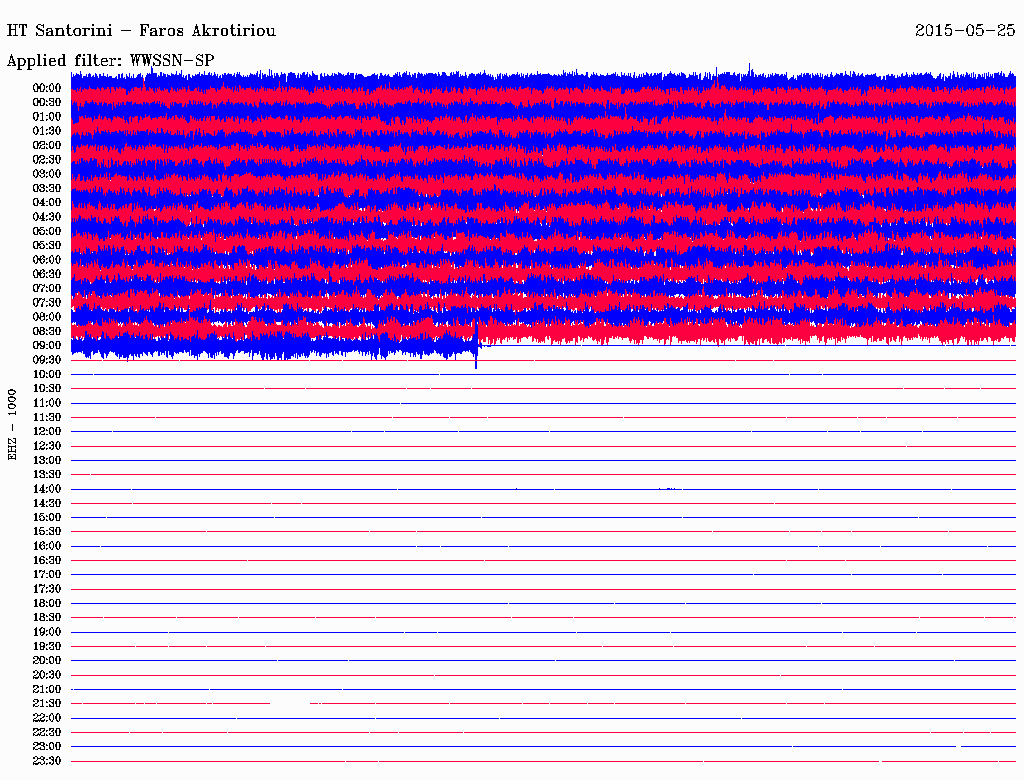Click the date 2015-05-25 in the header
This screenshot has width=1024, height=780.
click(965, 30)
